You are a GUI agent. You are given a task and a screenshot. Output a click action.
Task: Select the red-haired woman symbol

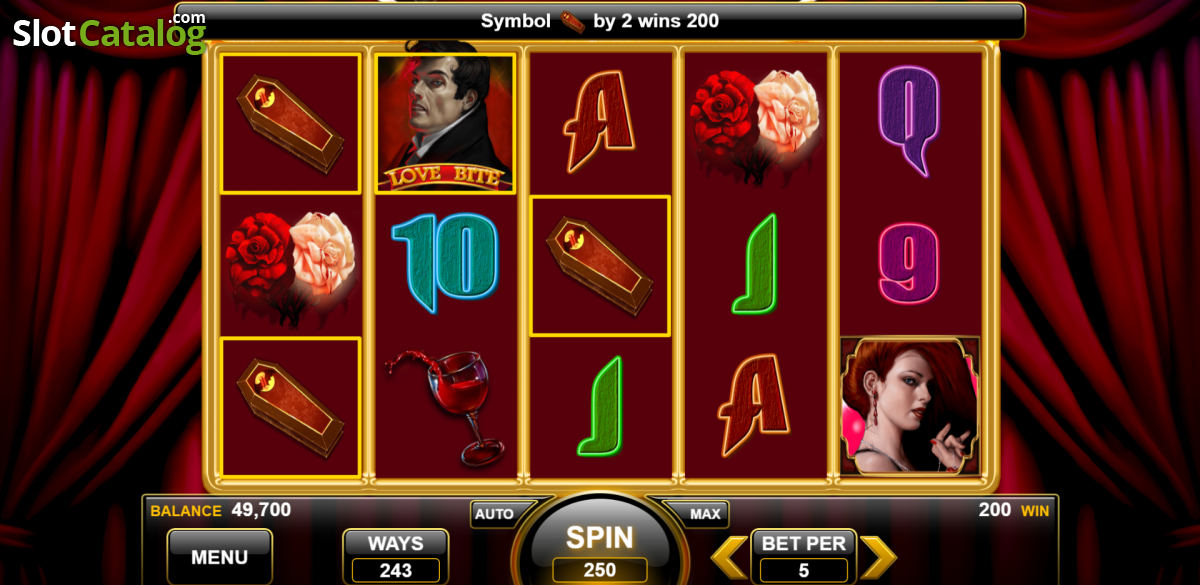[x=910, y=406]
